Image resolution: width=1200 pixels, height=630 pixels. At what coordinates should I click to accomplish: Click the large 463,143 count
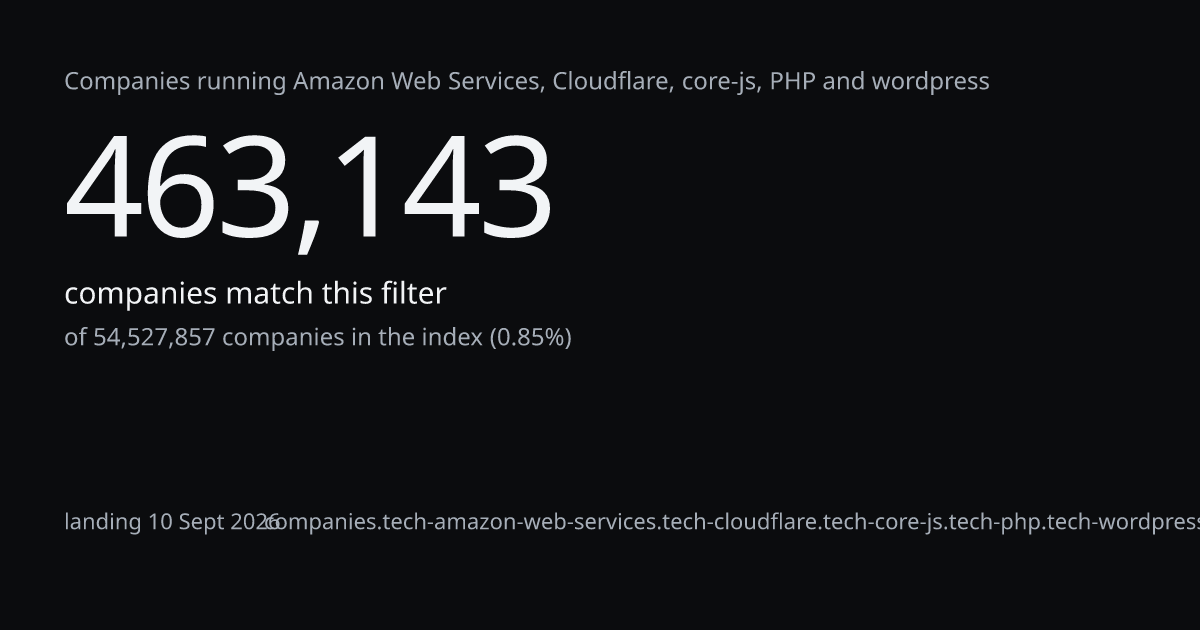[309, 189]
